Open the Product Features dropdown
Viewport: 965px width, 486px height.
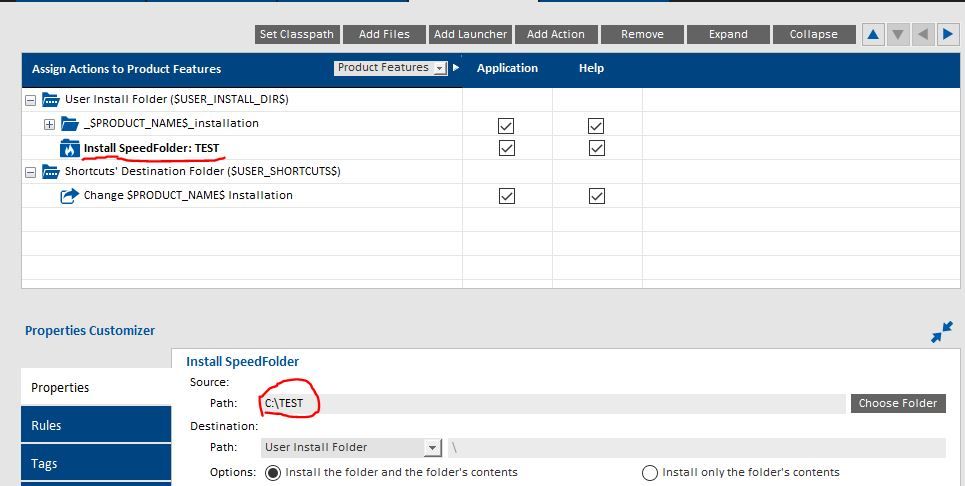pos(390,68)
